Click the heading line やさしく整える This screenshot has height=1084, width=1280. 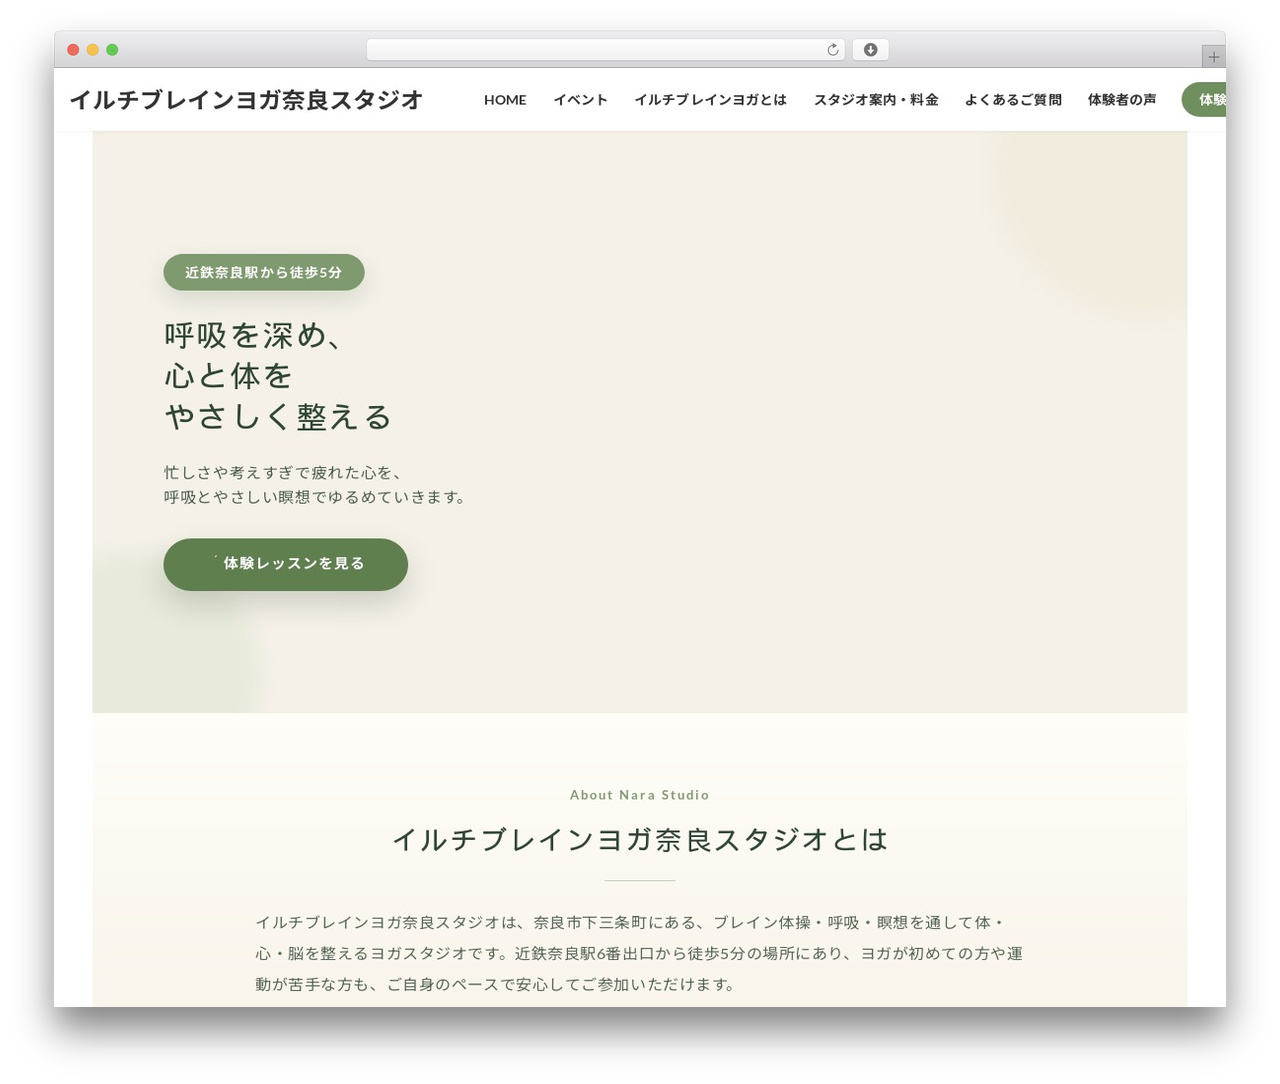click(x=278, y=417)
